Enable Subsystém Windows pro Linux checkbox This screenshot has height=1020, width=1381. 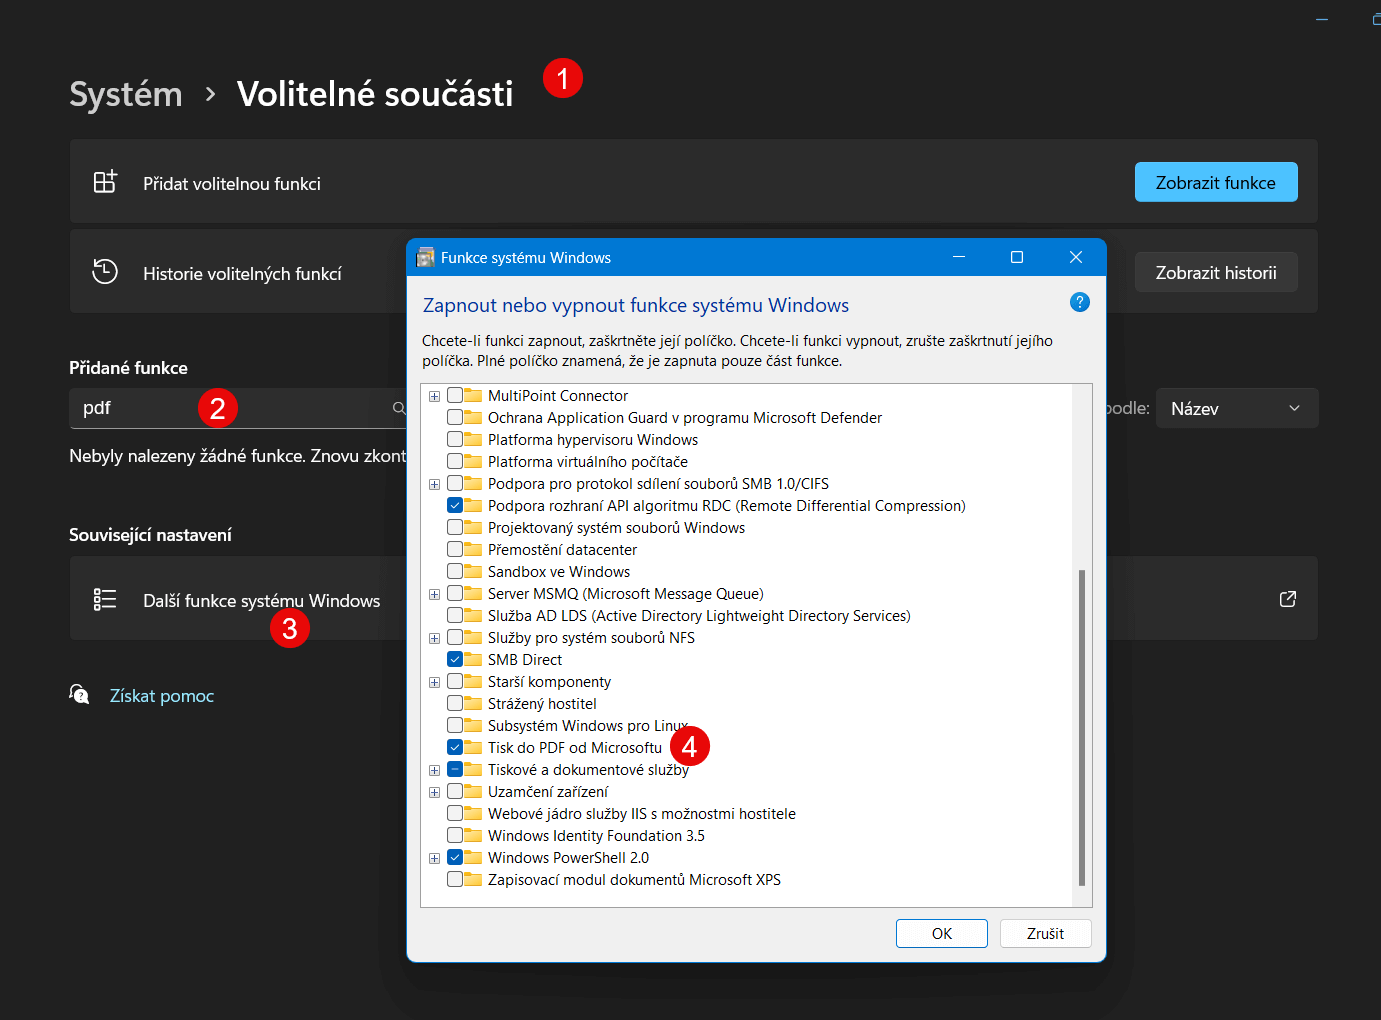pyautogui.click(x=455, y=725)
